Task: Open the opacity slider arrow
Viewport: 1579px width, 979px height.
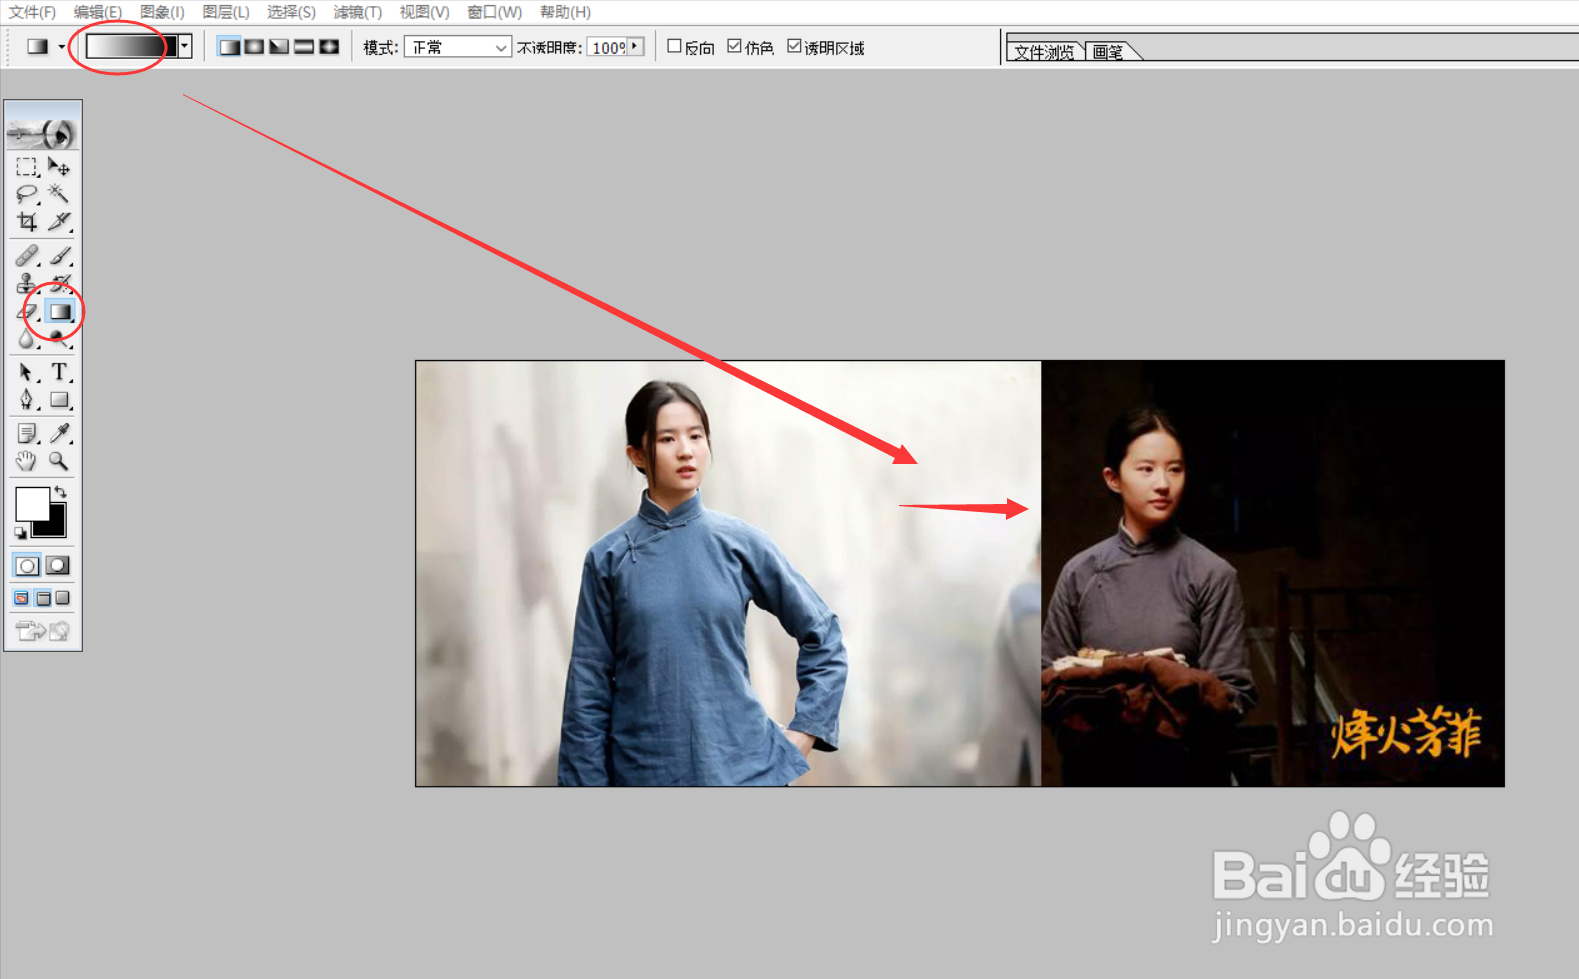Action: (x=635, y=46)
